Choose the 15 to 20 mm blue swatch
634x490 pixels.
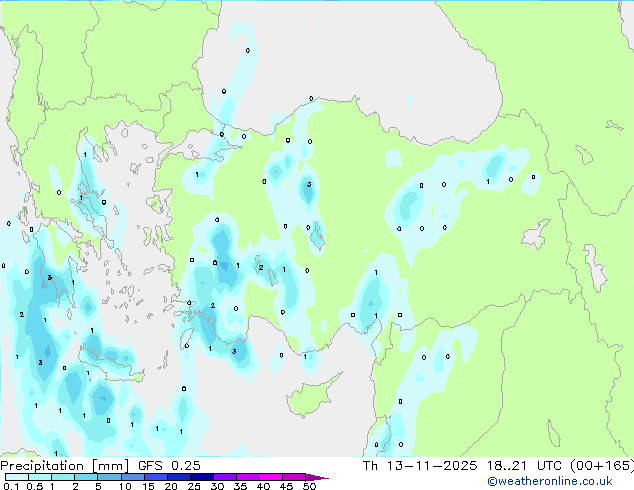155,477
